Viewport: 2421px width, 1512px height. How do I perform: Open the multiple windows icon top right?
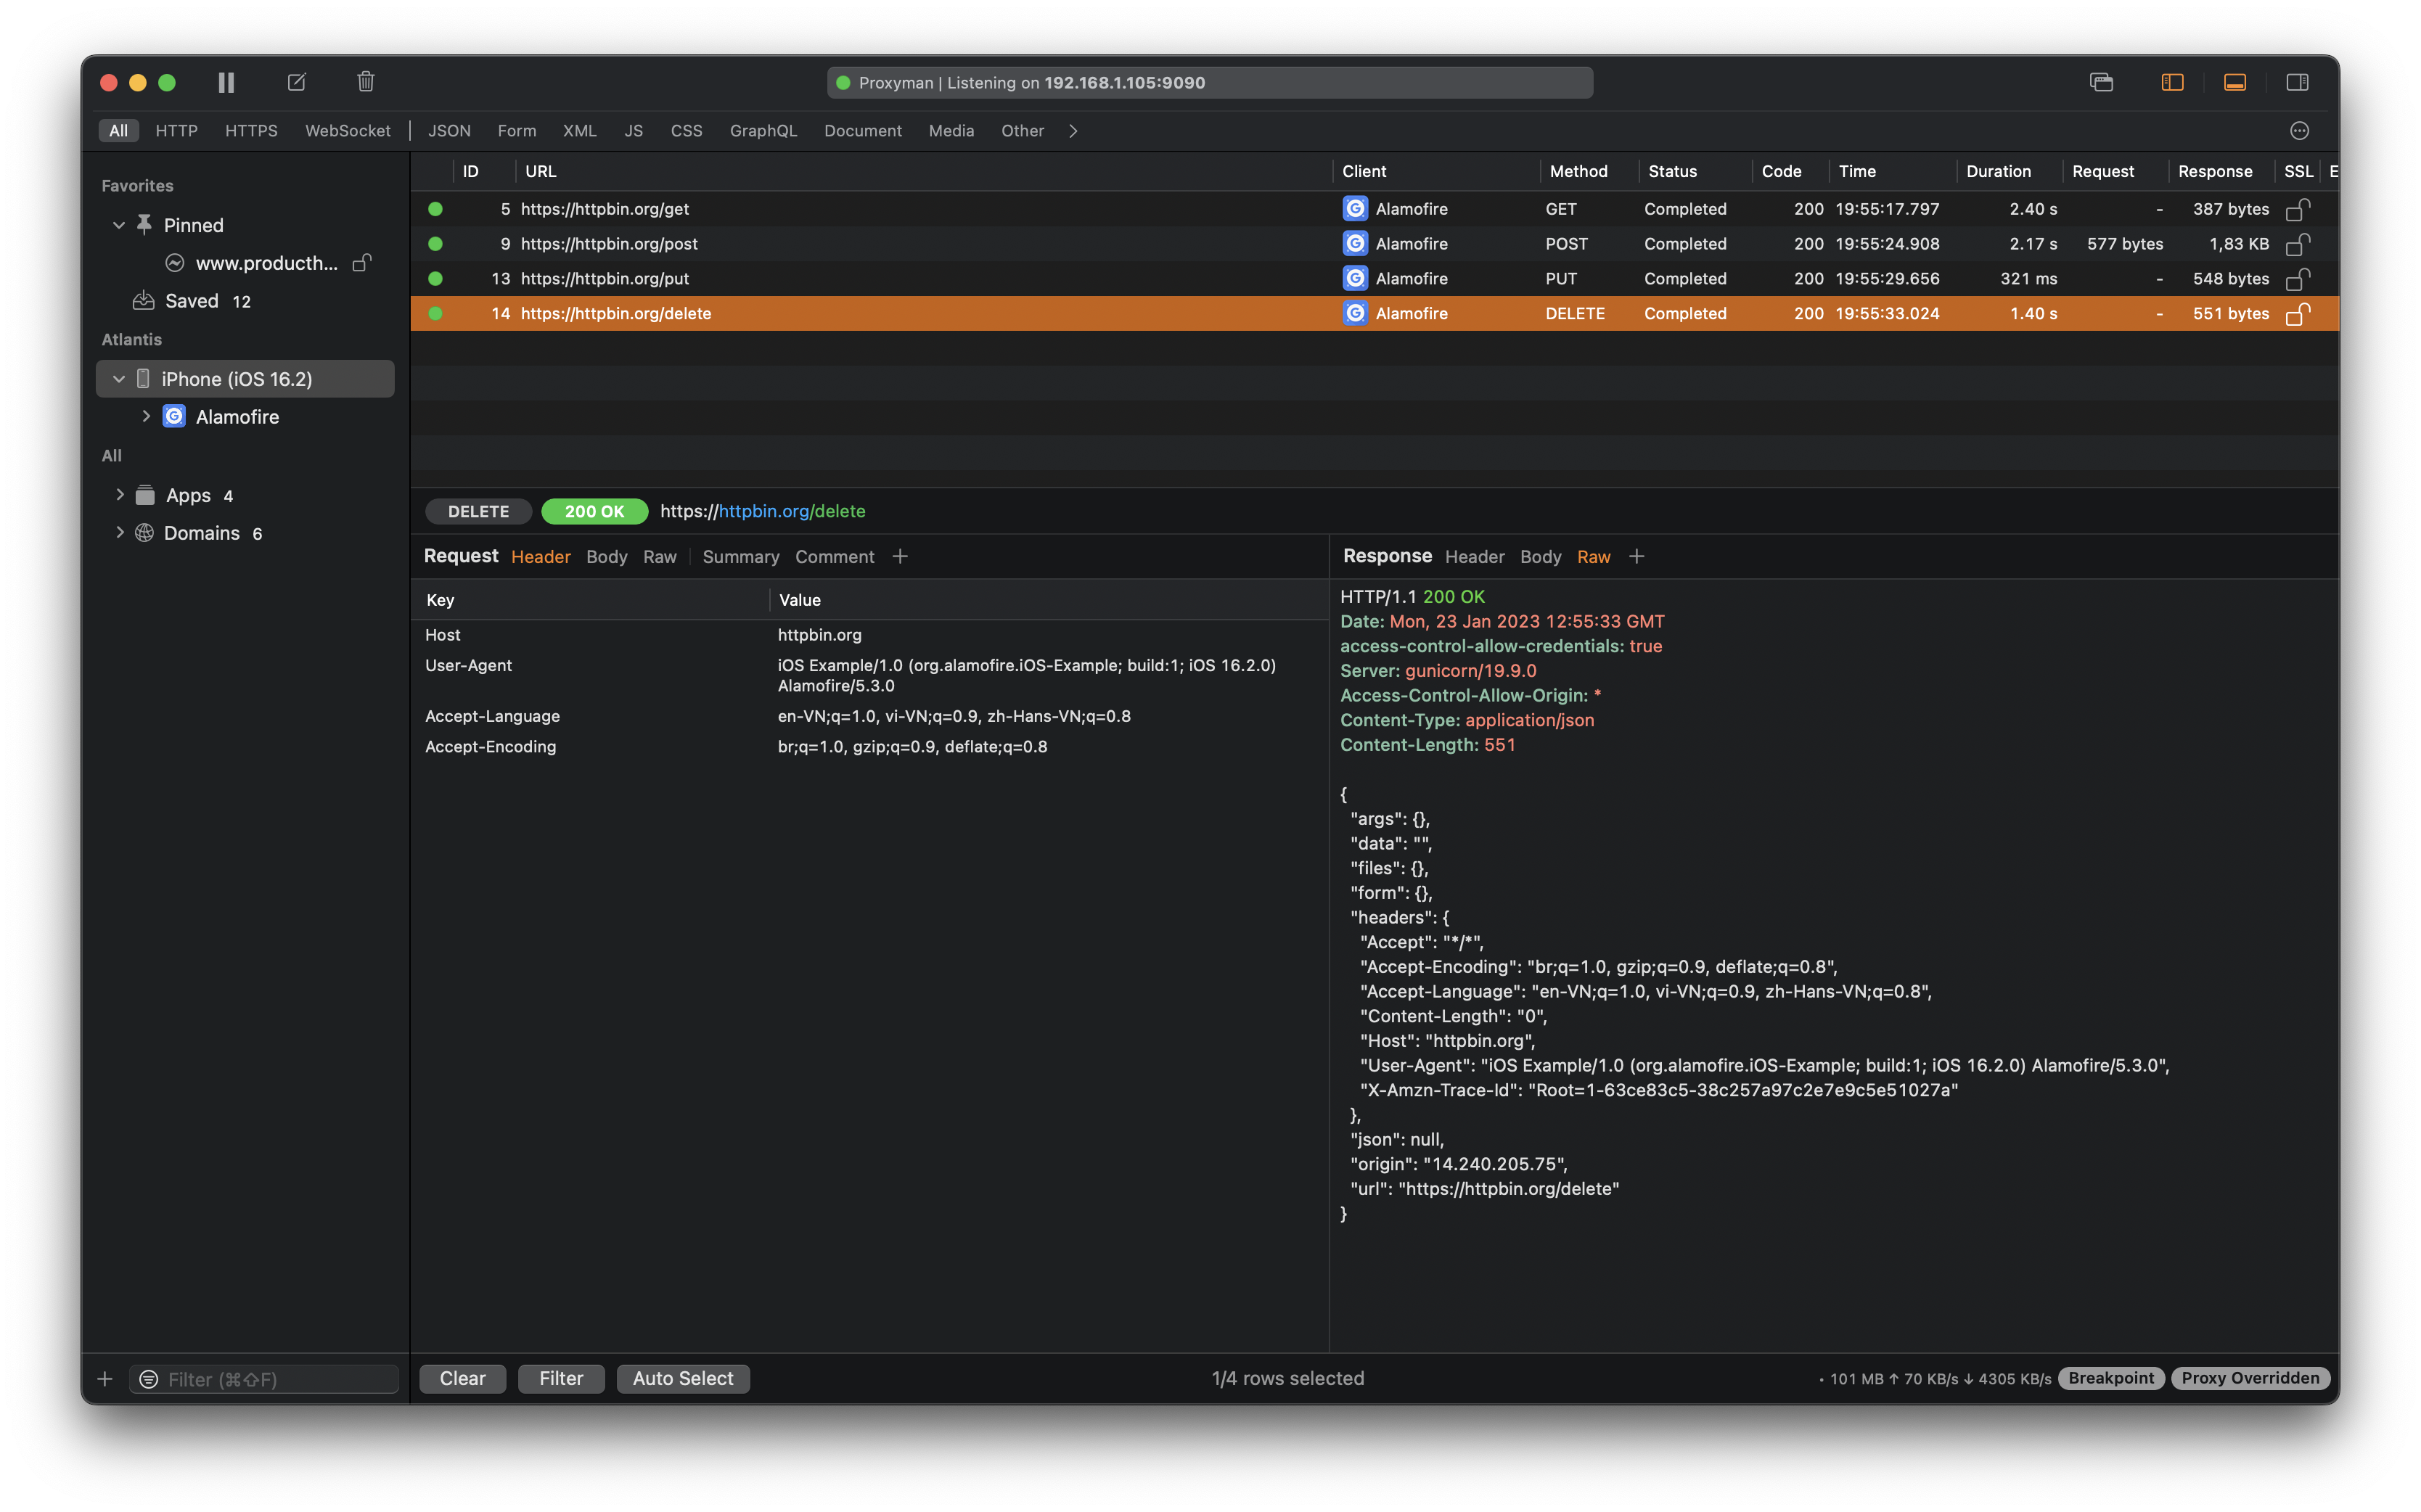point(2101,82)
